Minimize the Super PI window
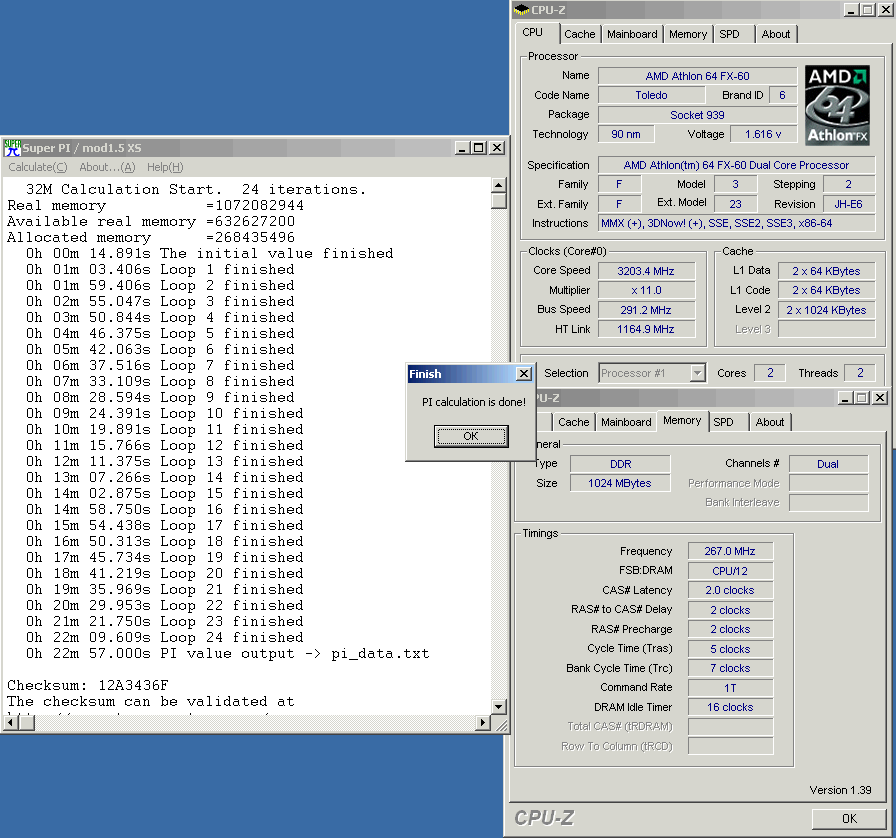 point(462,148)
